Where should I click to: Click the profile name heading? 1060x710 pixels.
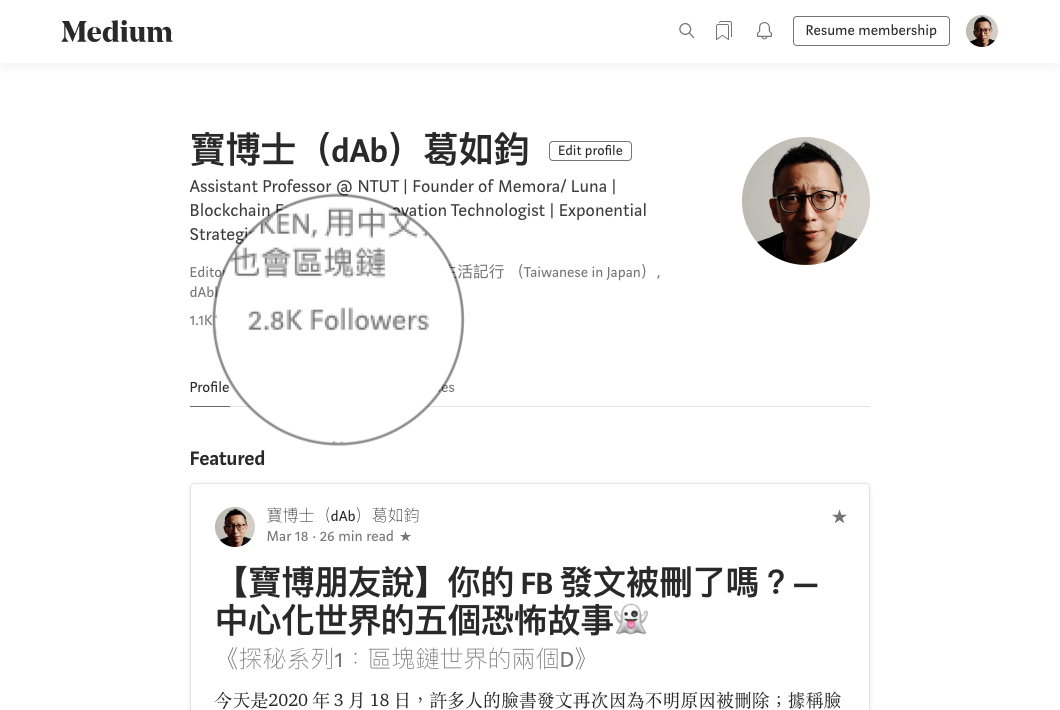(359, 149)
